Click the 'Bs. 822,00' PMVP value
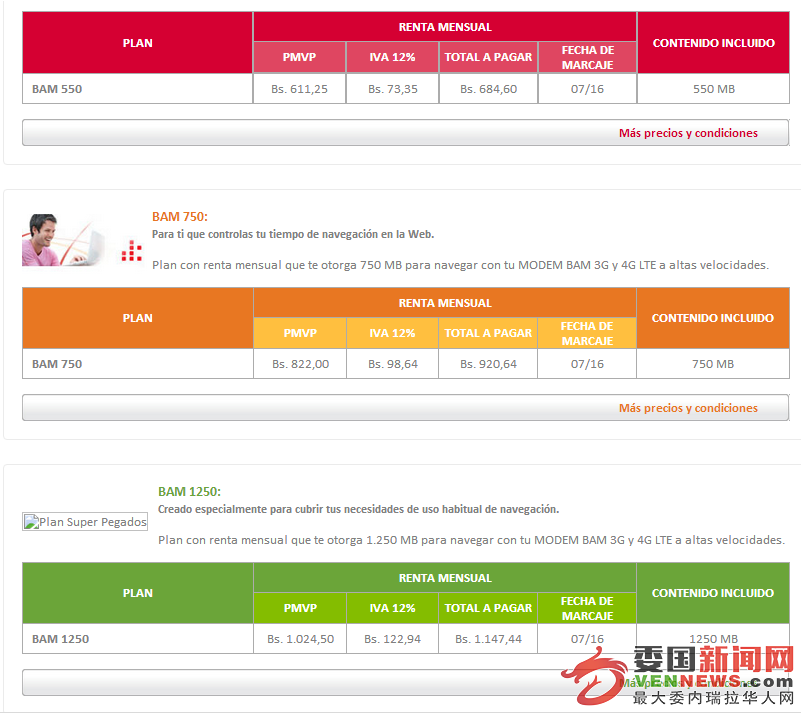This screenshot has width=801, height=713. pyautogui.click(x=300, y=364)
